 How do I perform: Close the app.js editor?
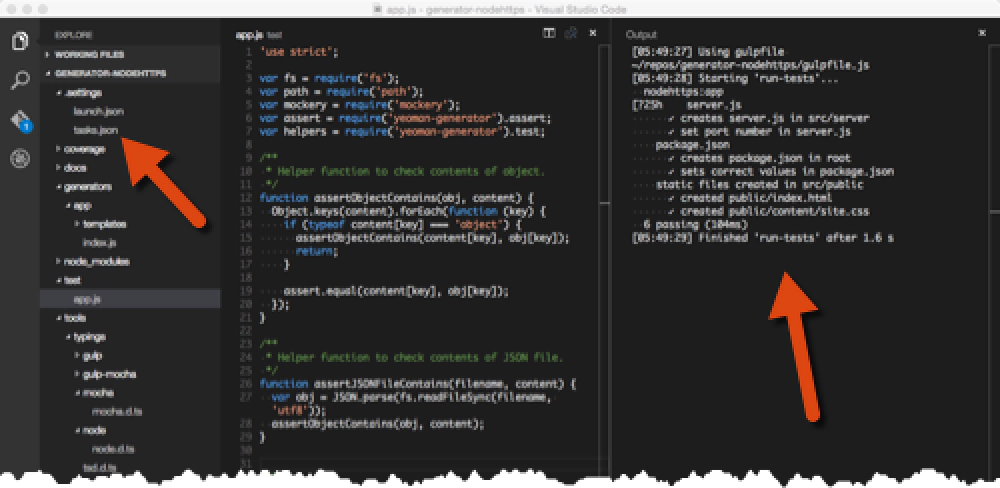click(x=592, y=33)
